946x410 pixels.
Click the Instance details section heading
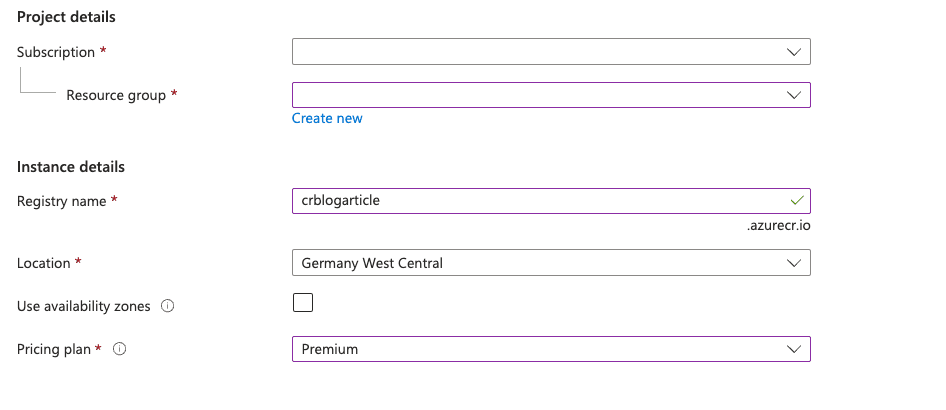(x=71, y=167)
